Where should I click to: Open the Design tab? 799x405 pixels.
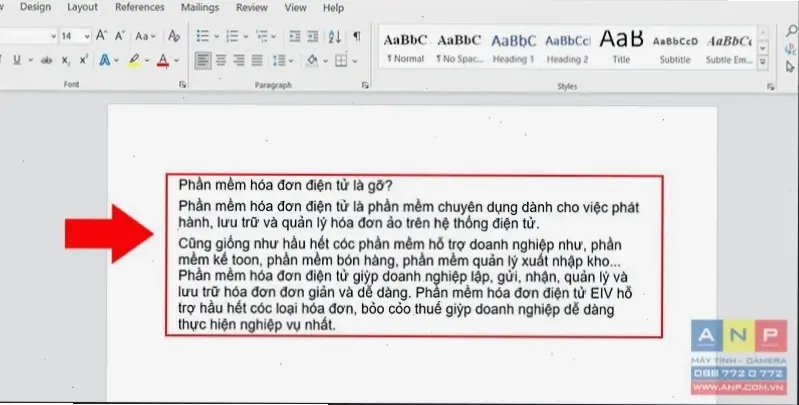[35, 7]
